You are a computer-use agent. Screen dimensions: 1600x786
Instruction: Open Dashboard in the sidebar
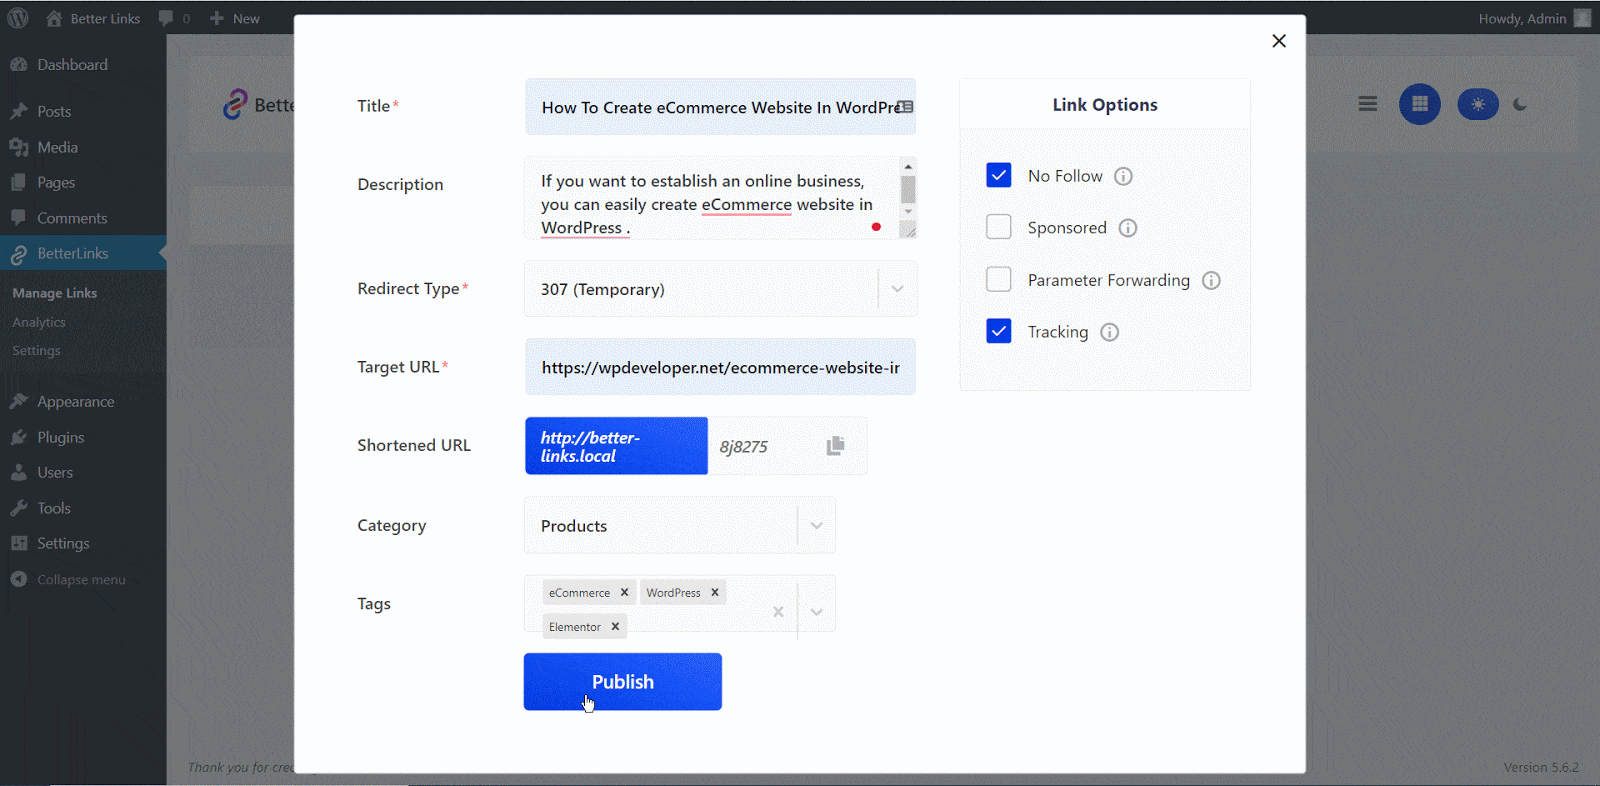click(x=83, y=65)
